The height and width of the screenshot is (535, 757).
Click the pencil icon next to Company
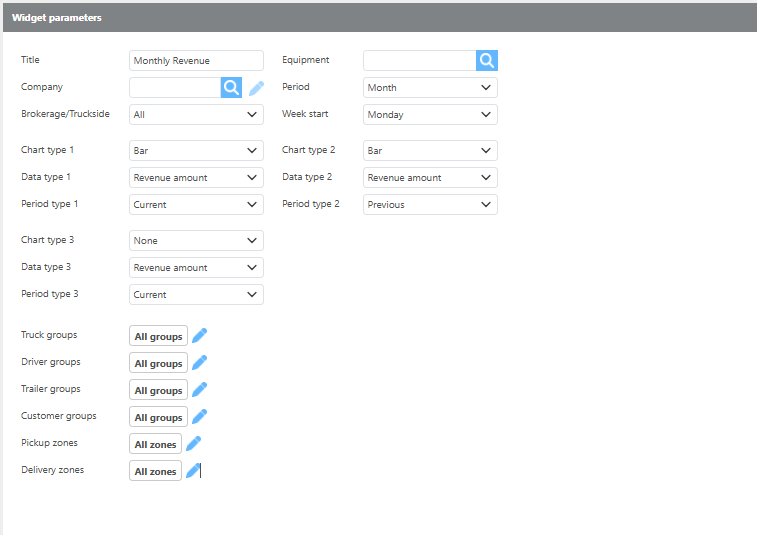click(x=257, y=88)
